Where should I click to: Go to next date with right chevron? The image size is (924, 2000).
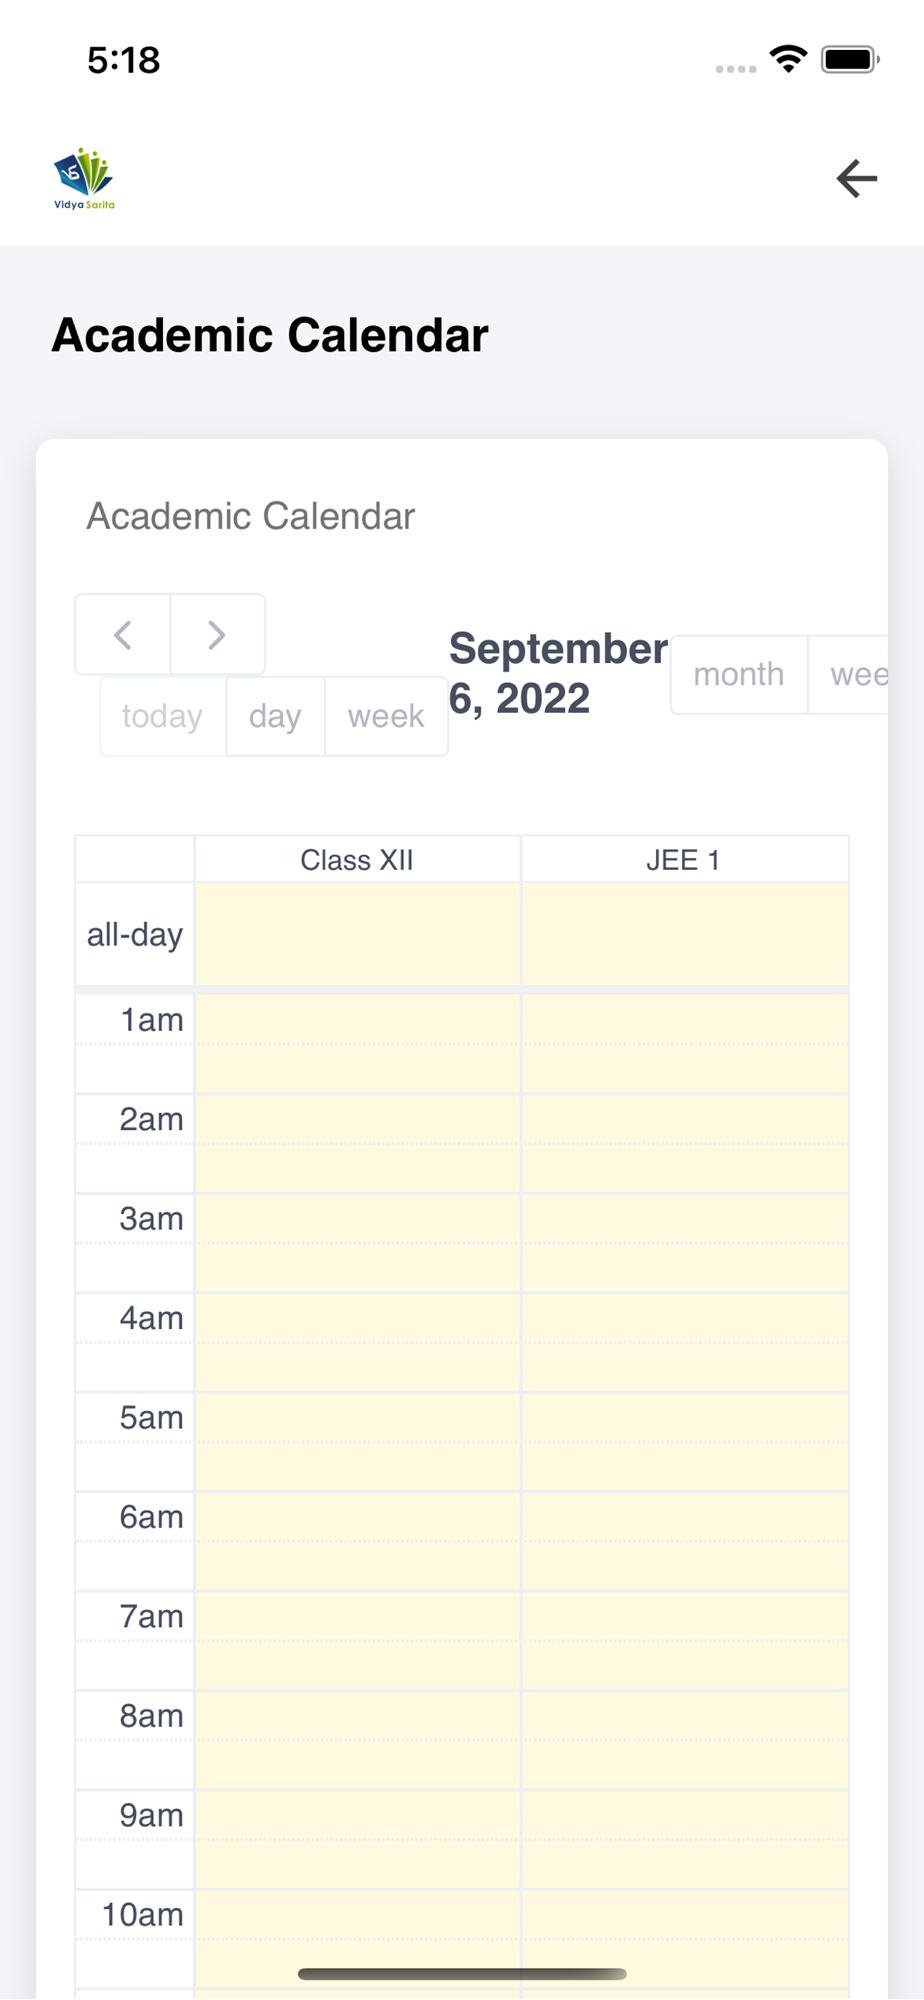218,635
